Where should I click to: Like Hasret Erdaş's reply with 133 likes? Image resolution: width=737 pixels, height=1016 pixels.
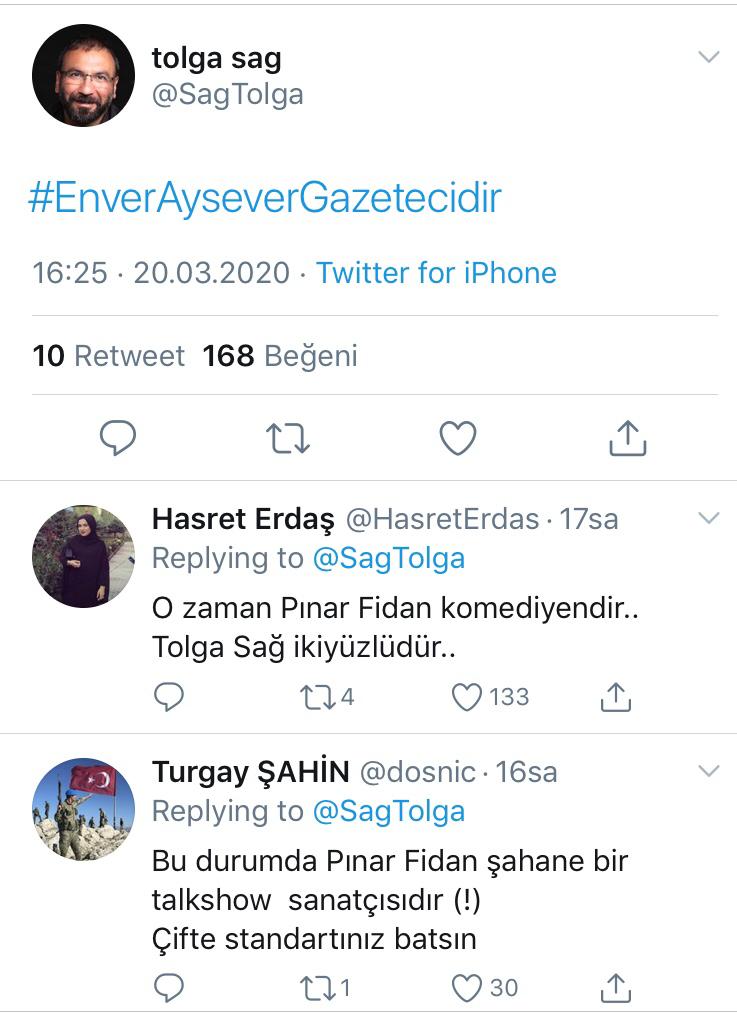[x=467, y=697]
